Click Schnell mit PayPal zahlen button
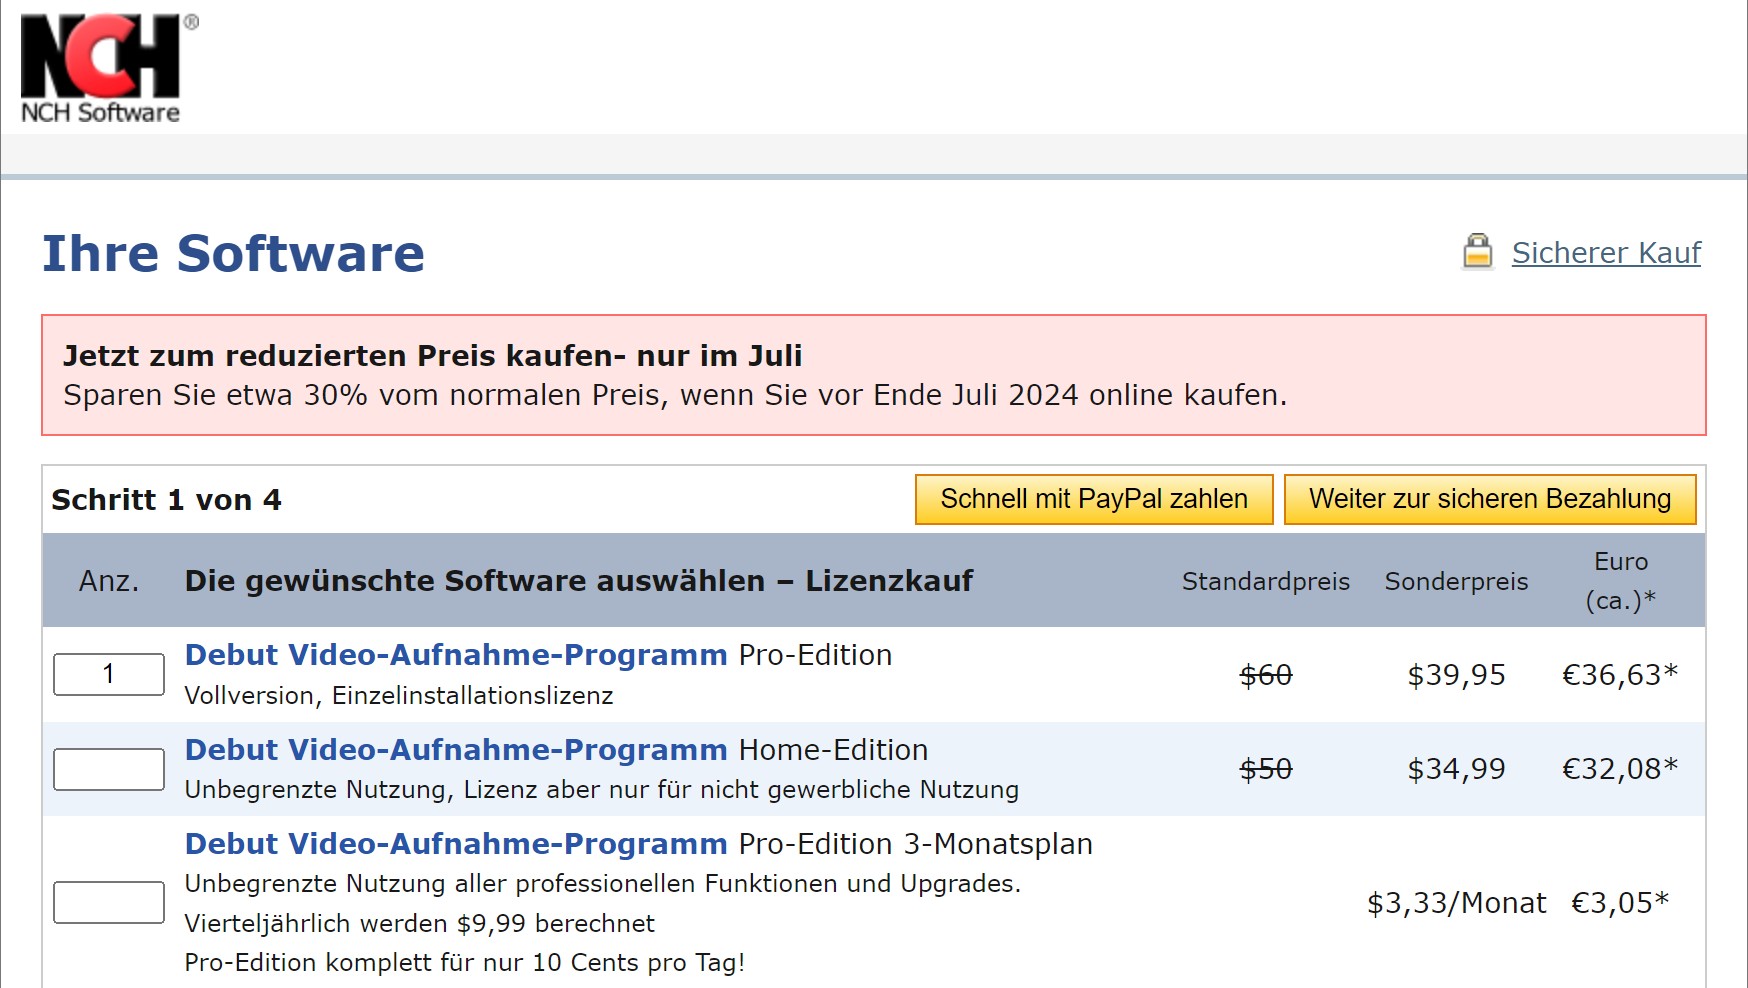 [1094, 499]
